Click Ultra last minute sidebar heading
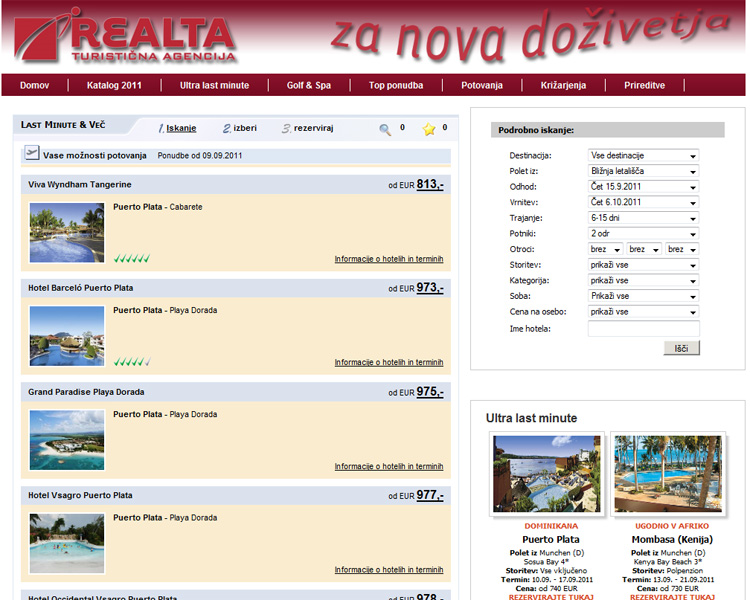The height and width of the screenshot is (600, 750). point(531,418)
